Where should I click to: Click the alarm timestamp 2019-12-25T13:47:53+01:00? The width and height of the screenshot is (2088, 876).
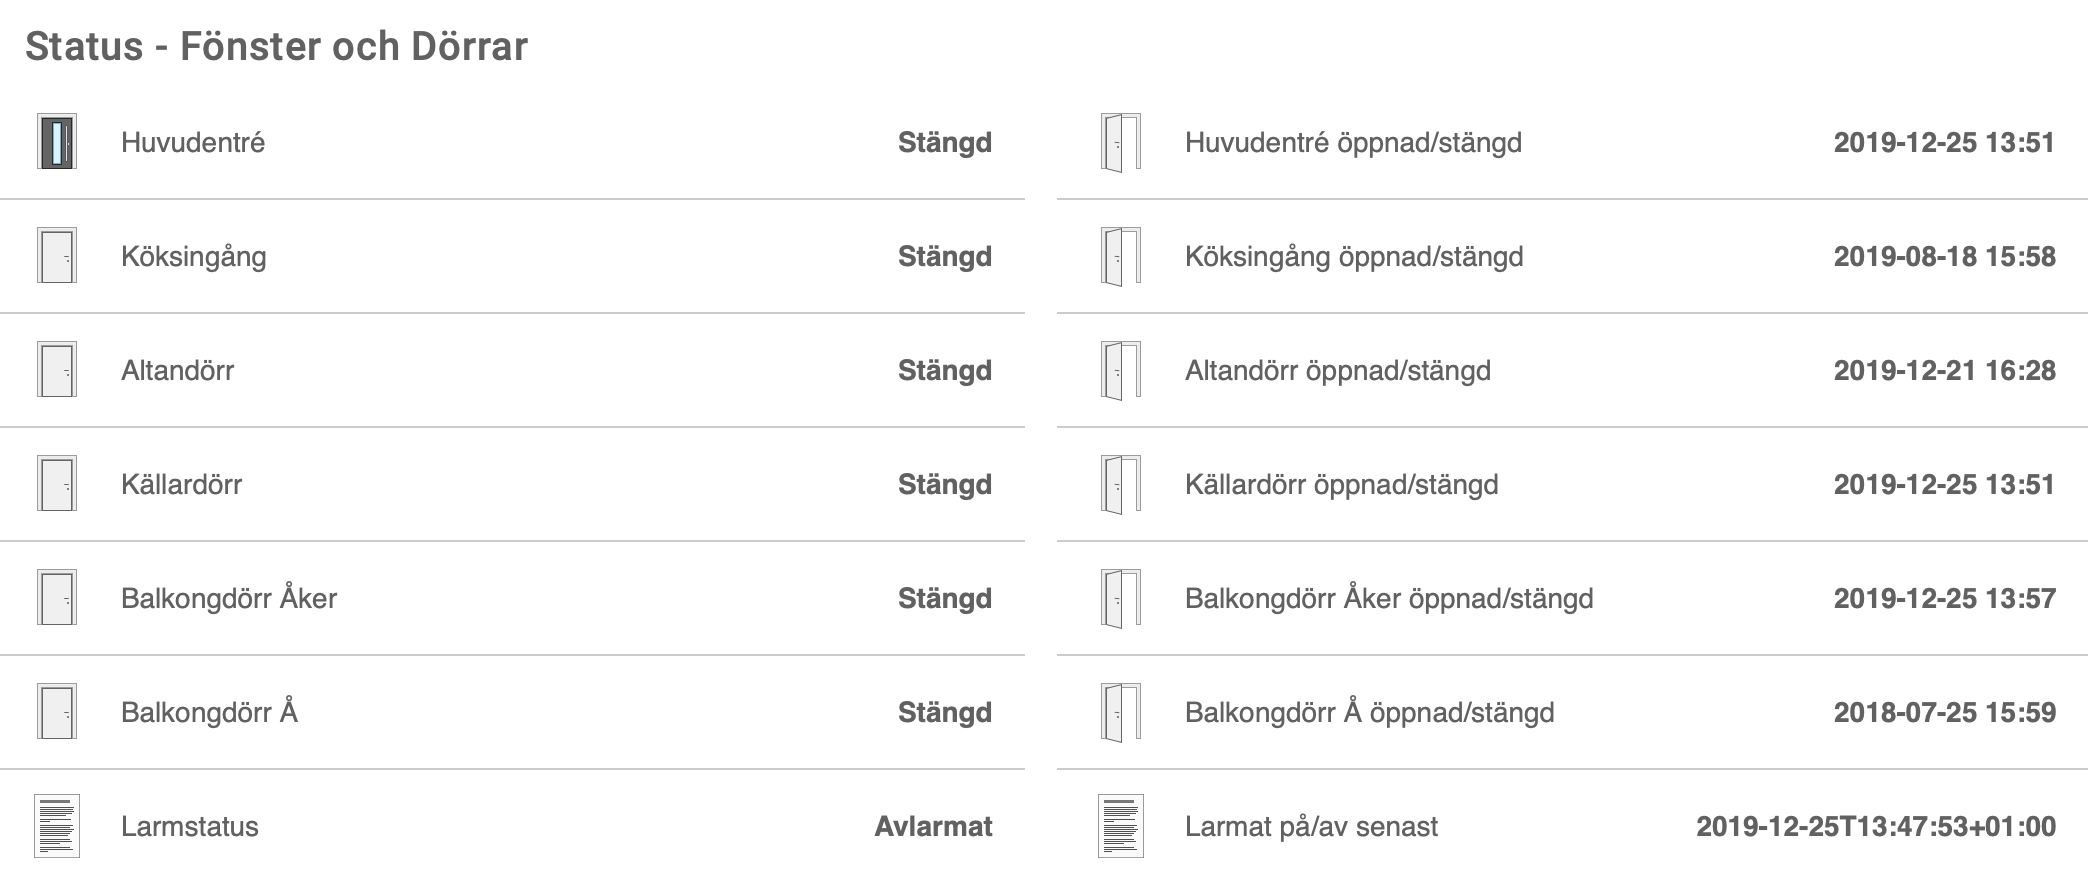point(1876,827)
